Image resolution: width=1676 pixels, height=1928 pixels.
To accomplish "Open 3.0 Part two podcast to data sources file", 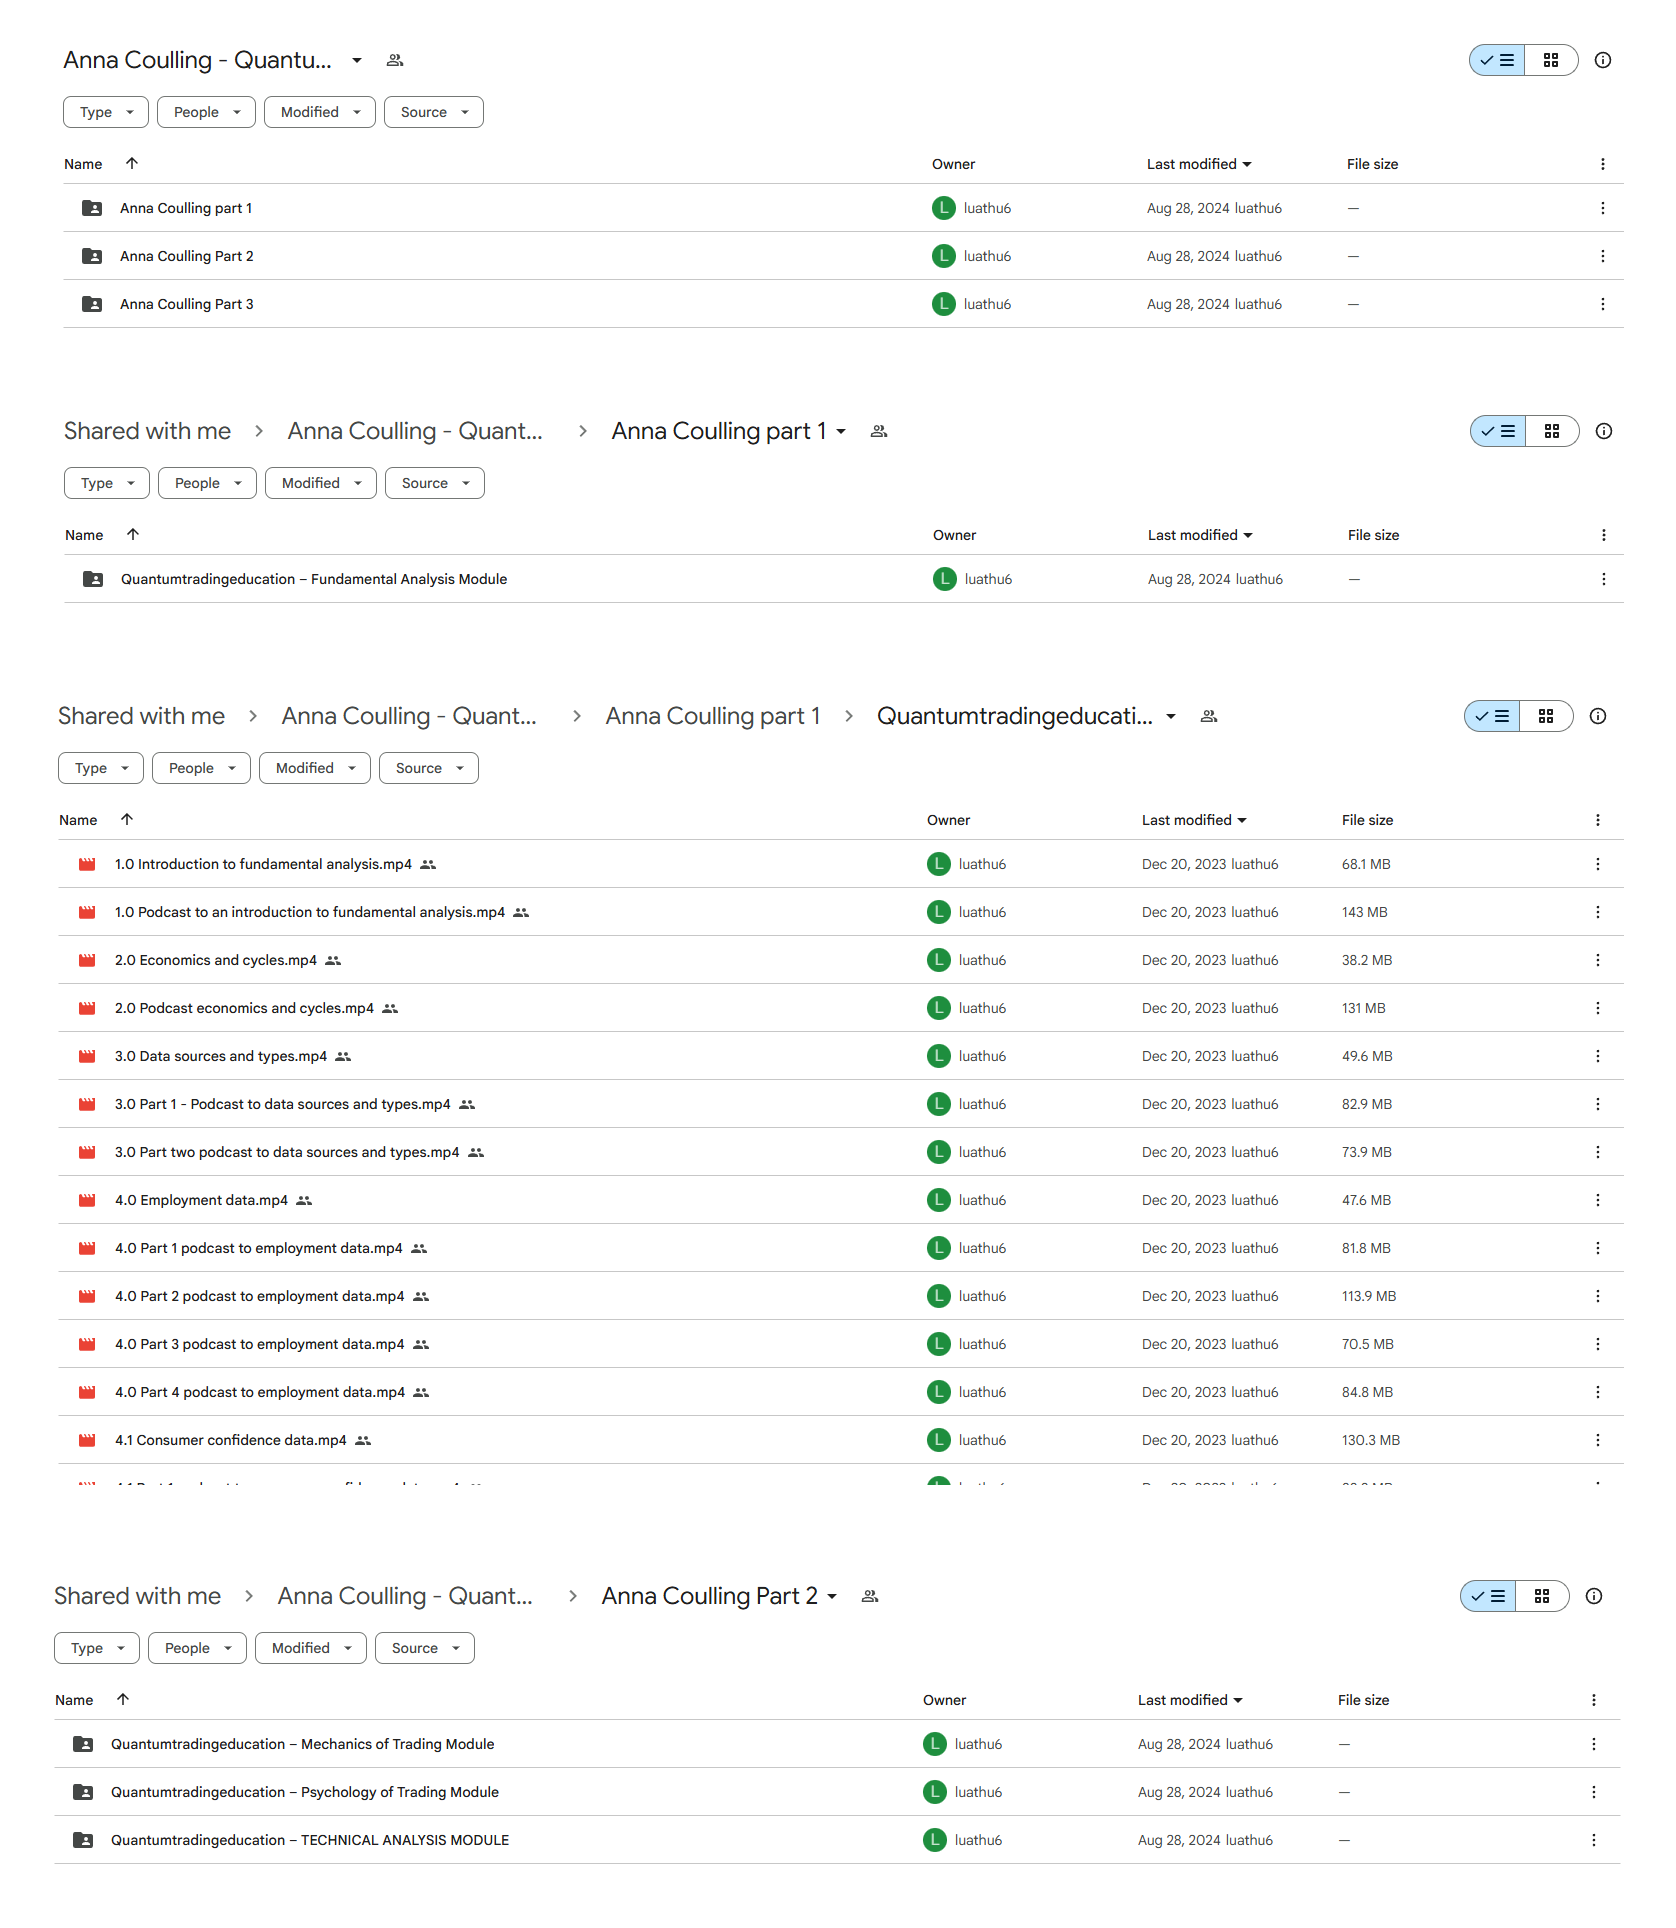I will pyautogui.click(x=287, y=1152).
